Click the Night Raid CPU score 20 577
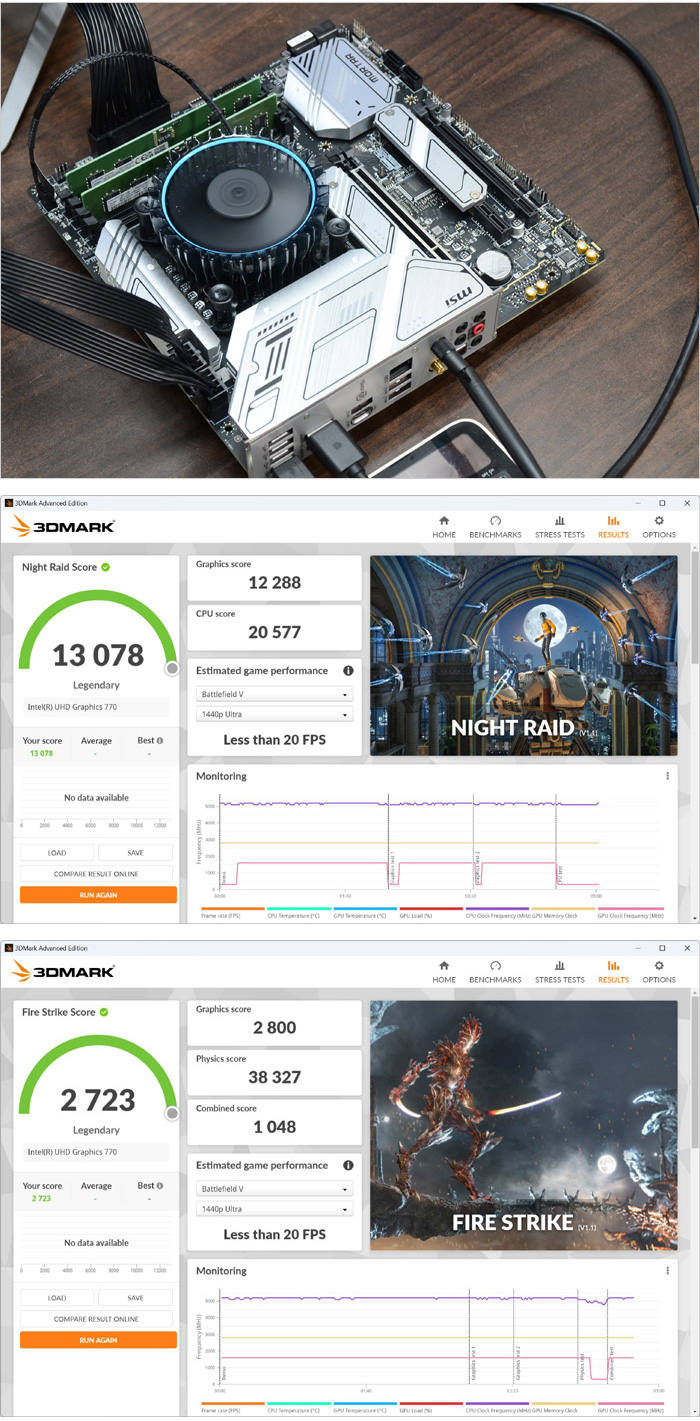Image resolution: width=700 pixels, height=1421 pixels. [x=274, y=632]
